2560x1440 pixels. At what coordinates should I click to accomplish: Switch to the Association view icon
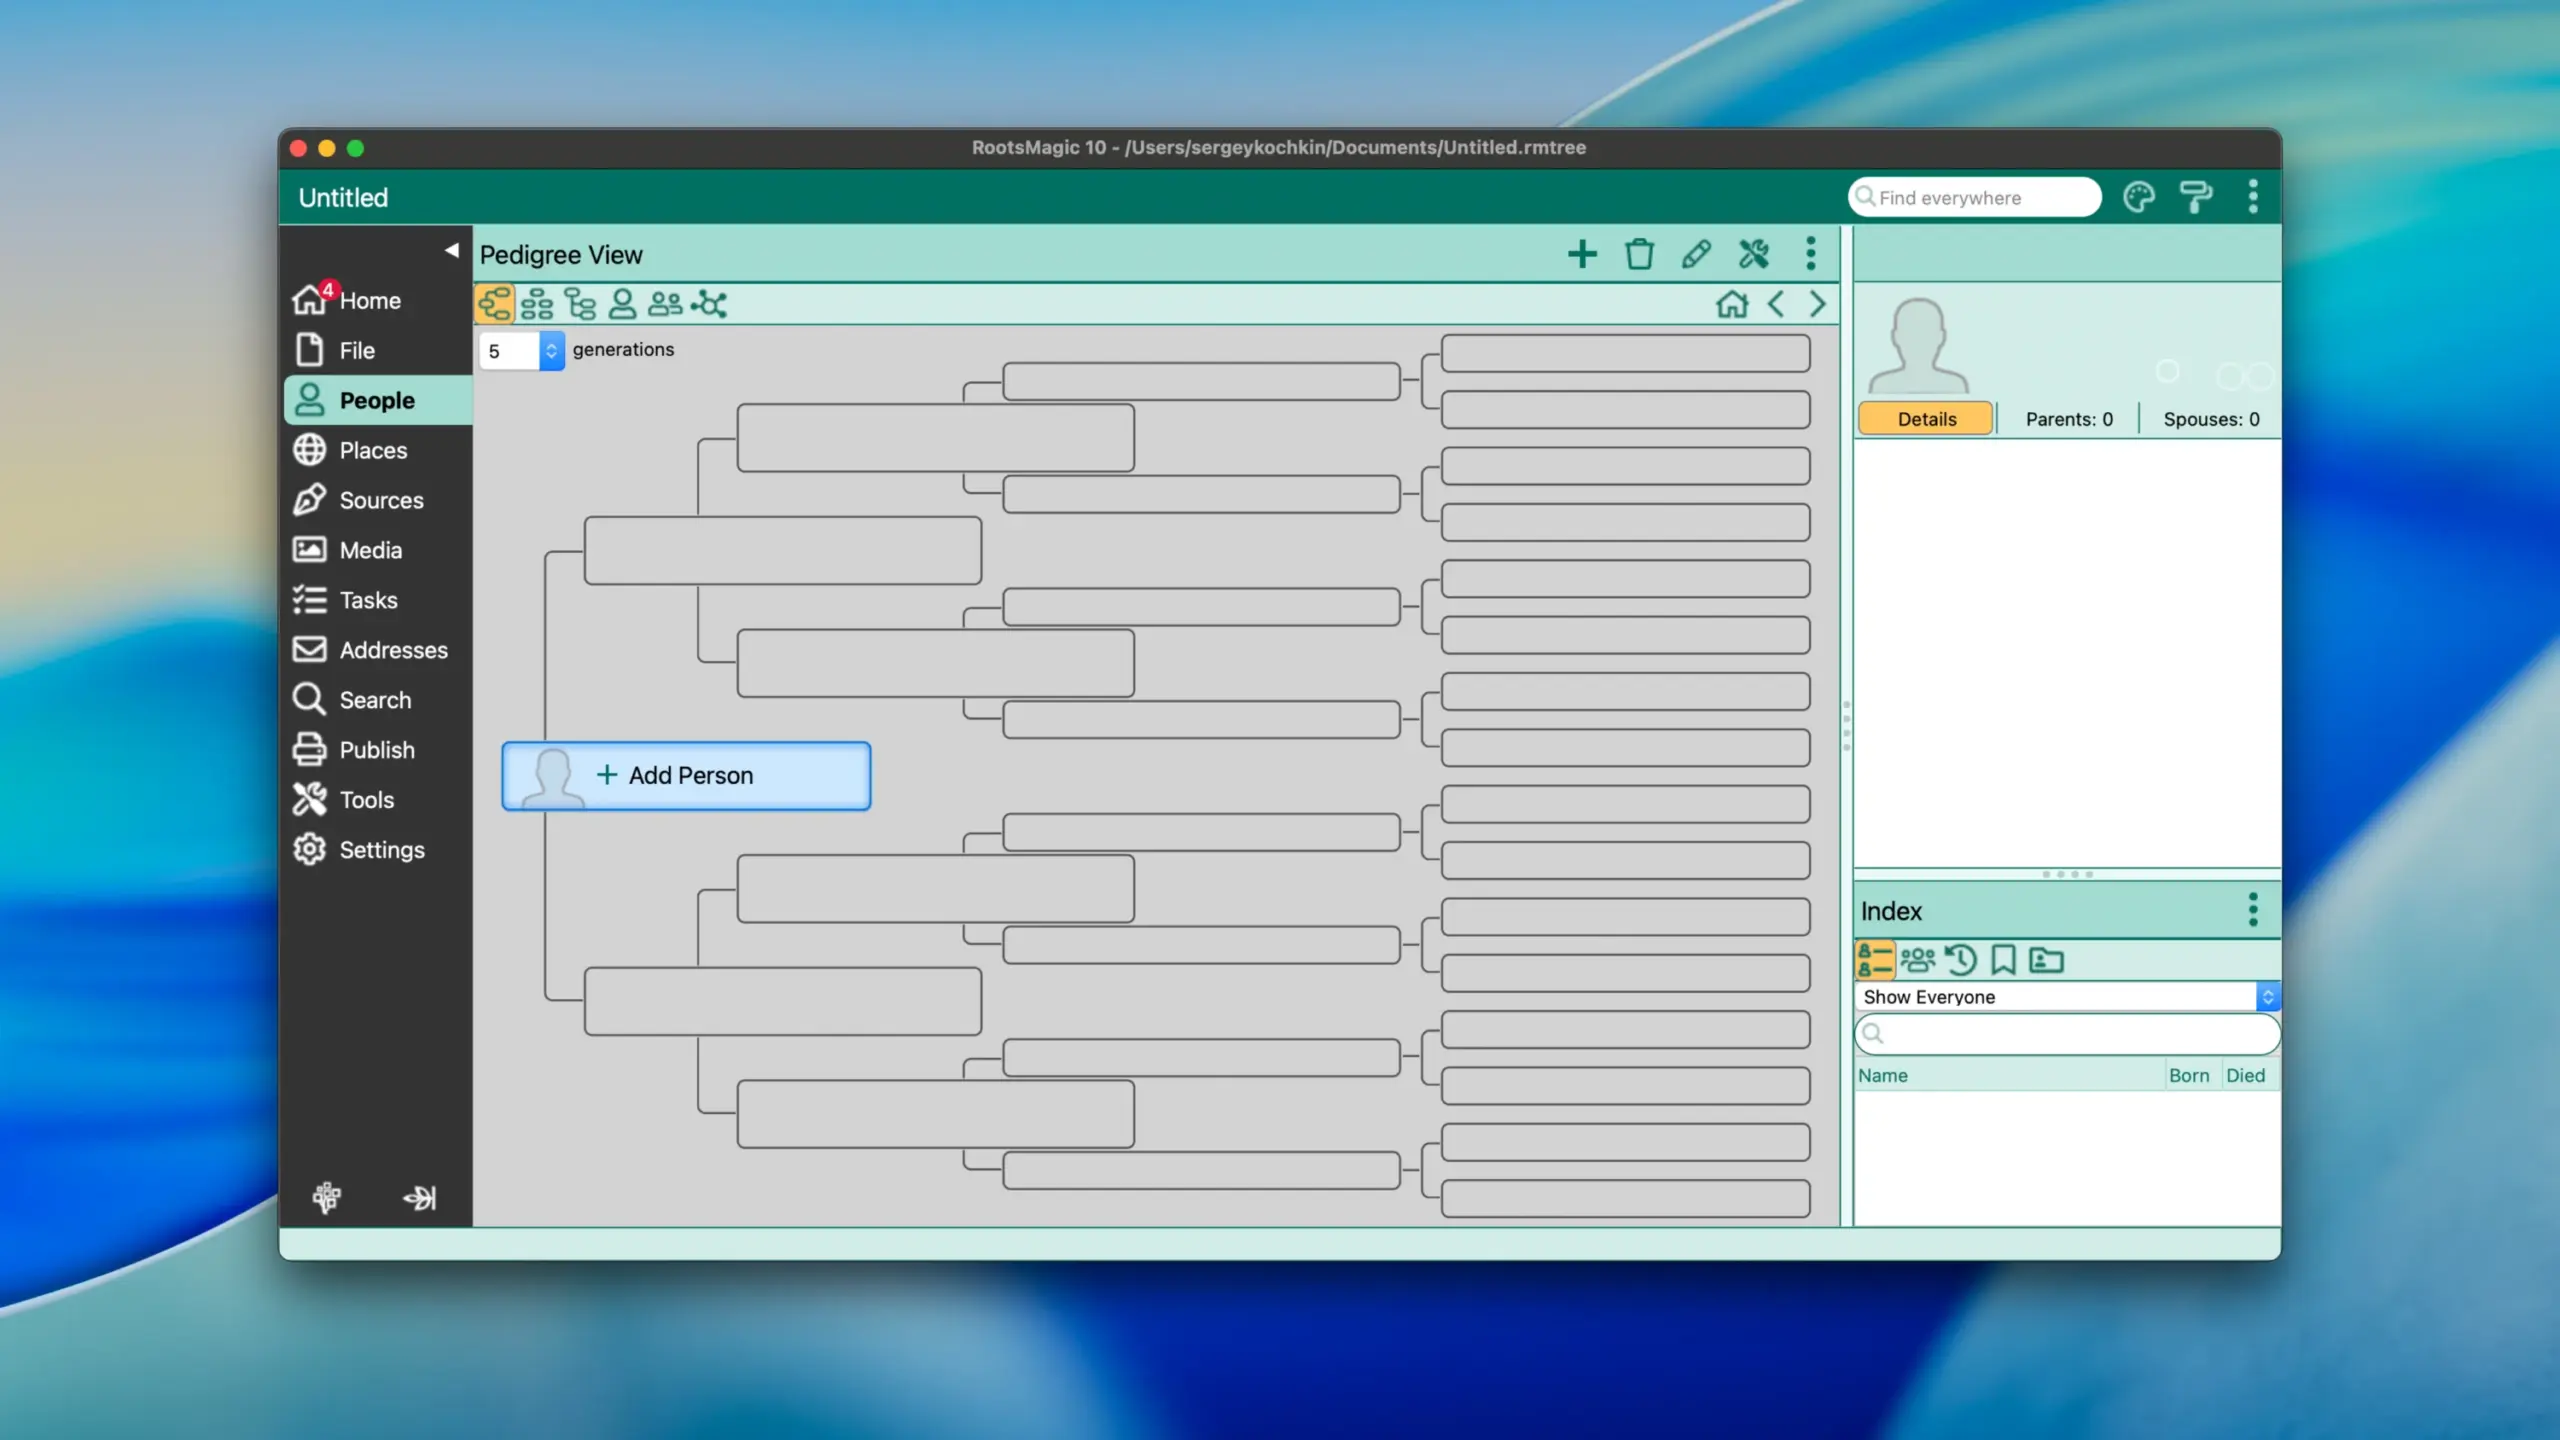tap(709, 304)
